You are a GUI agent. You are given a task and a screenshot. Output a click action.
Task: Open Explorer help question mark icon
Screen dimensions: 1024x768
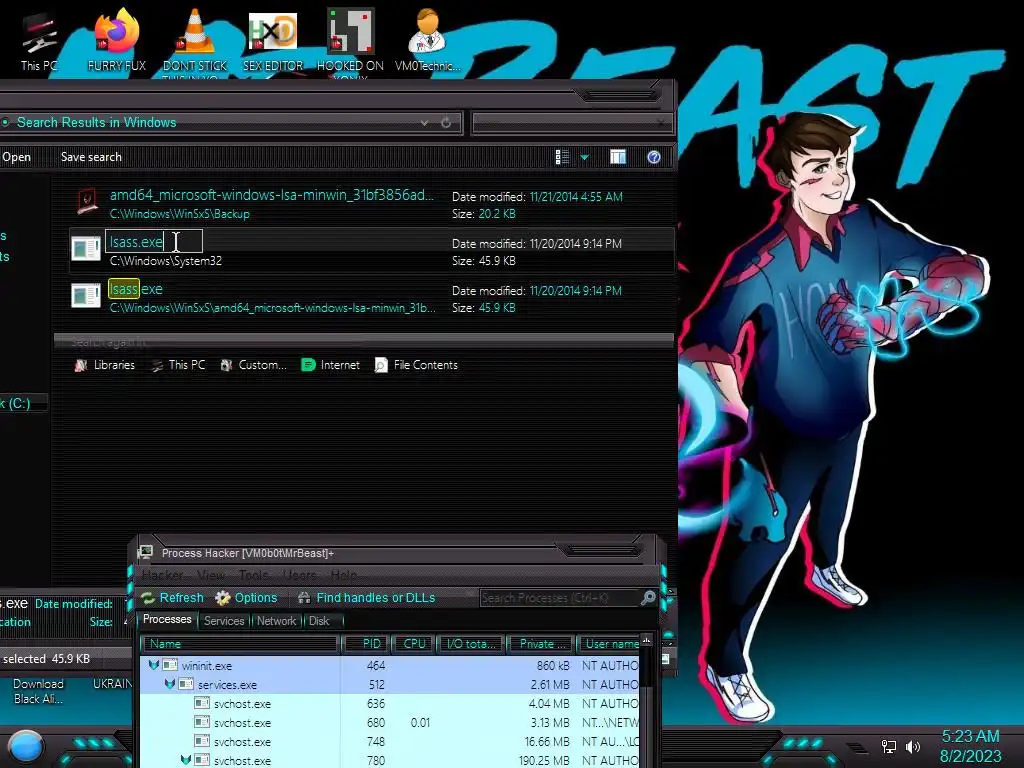pyautogui.click(x=654, y=157)
